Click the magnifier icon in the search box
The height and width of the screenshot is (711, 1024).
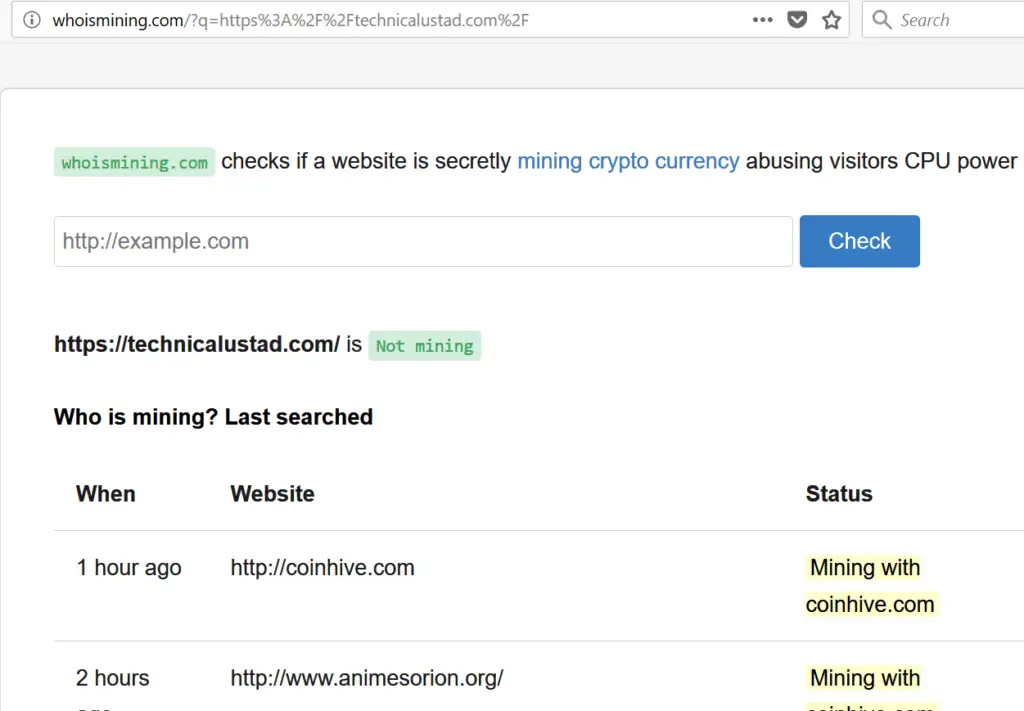(x=881, y=19)
